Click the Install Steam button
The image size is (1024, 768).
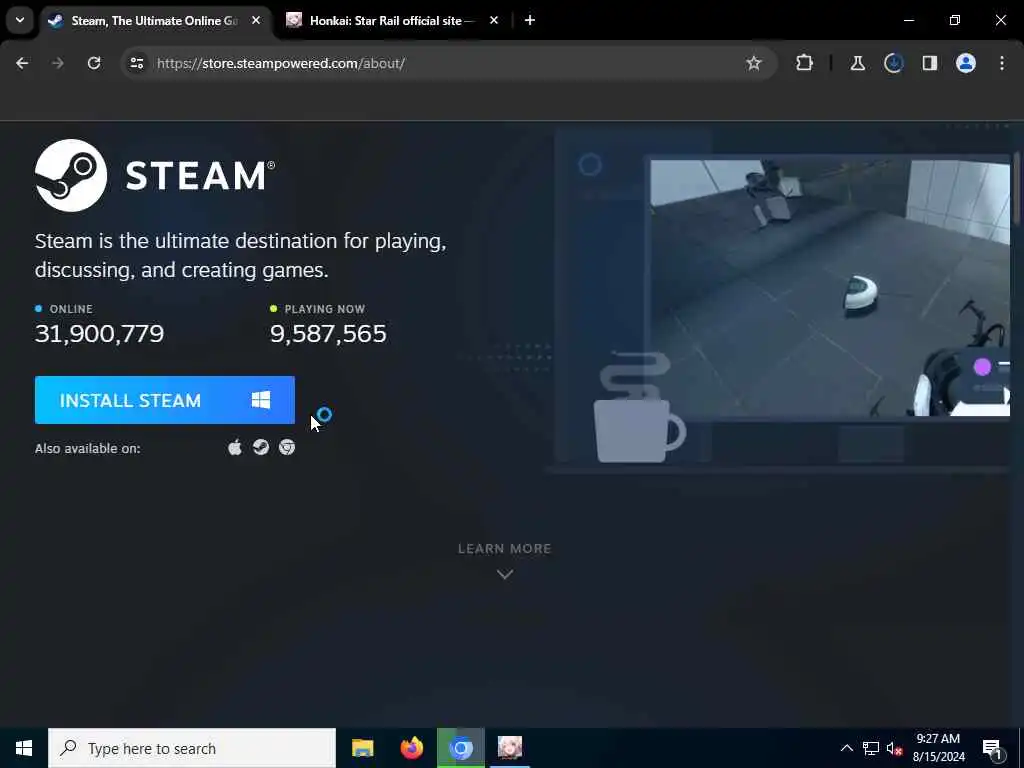coord(165,400)
